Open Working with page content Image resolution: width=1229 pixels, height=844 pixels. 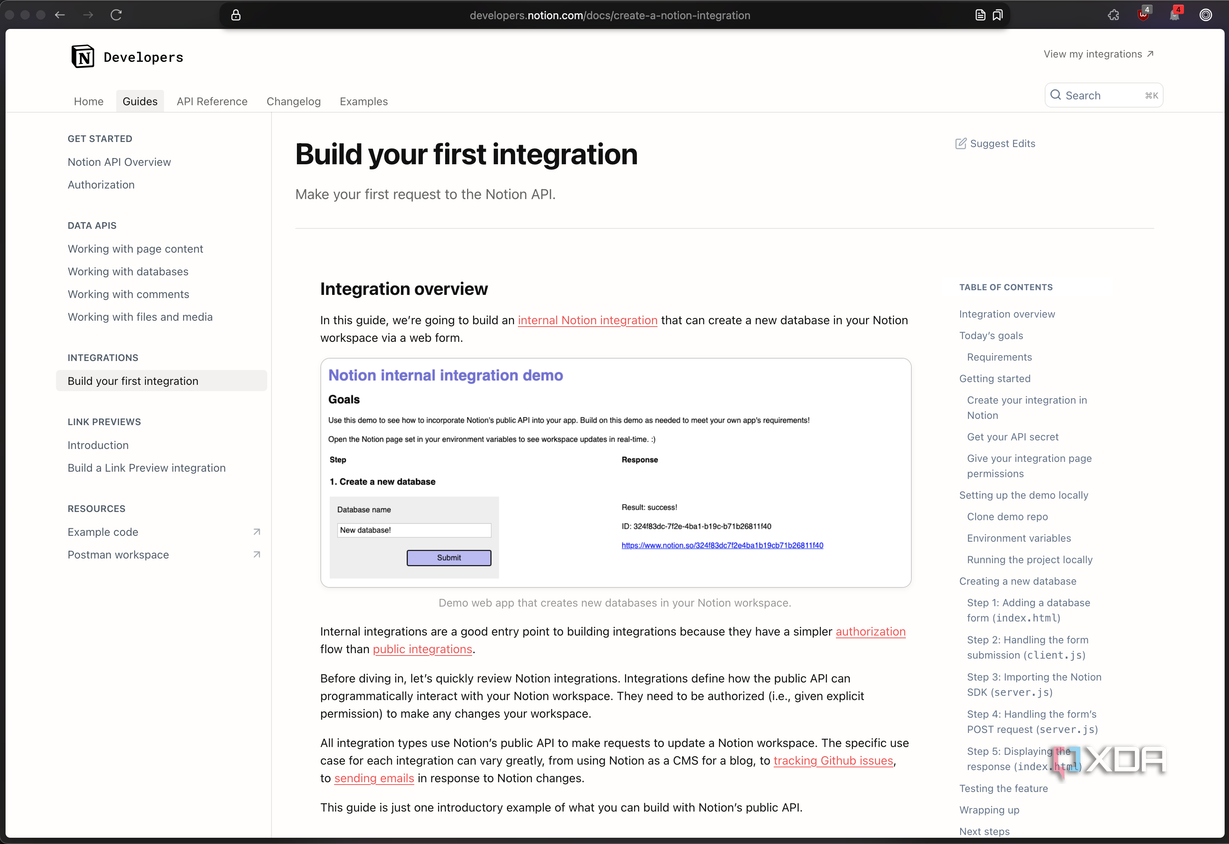(x=135, y=249)
